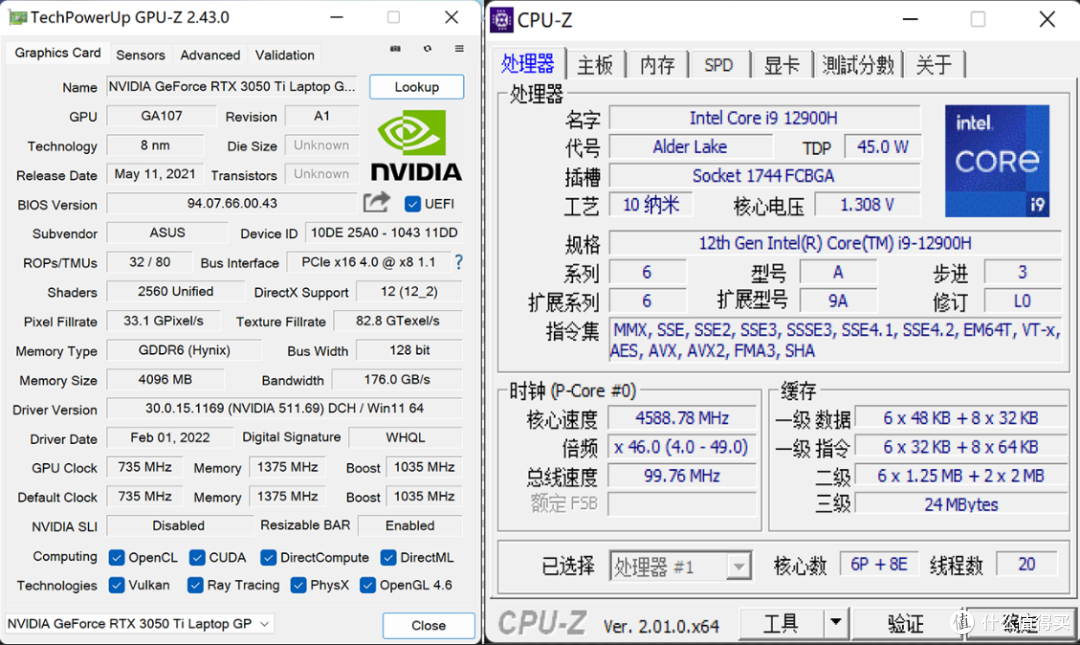Click the GPU-Z screenshot camera icon
This screenshot has height=645, width=1080.
pos(395,48)
